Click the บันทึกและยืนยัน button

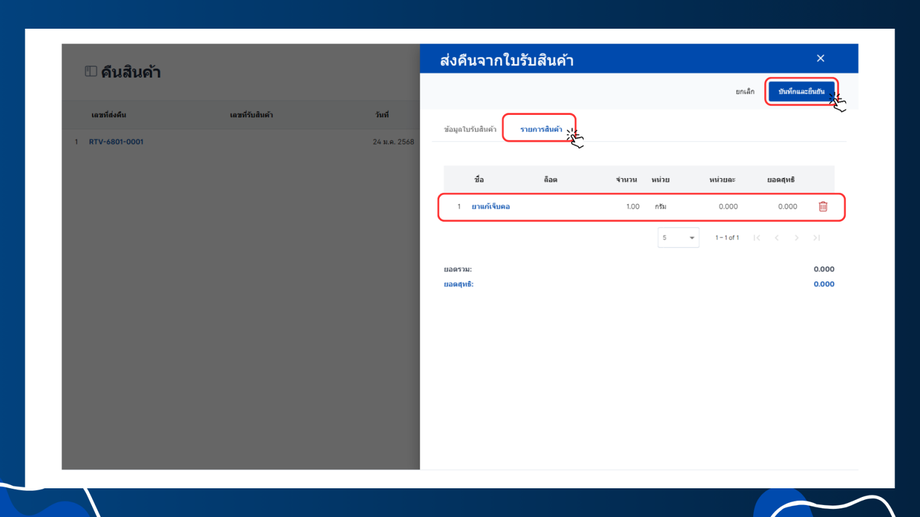point(801,92)
